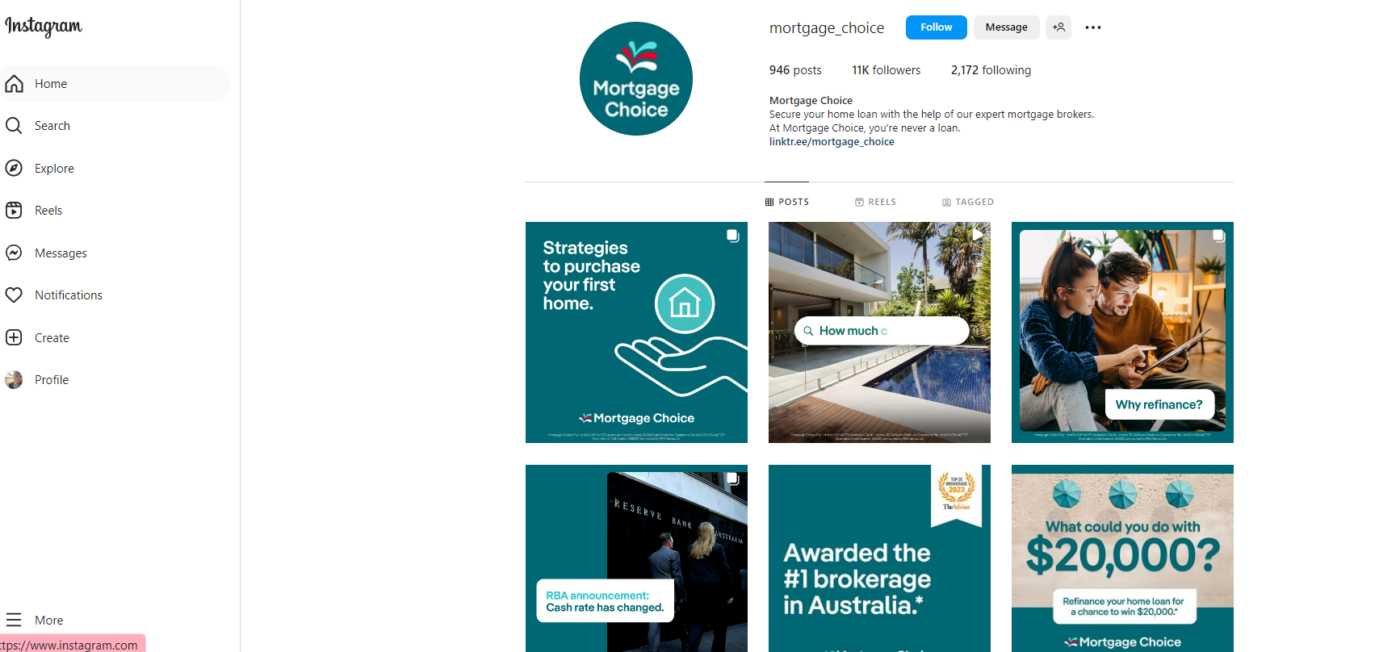The width and height of the screenshot is (1400, 652).
Task: Click Create plus icon
Action: pos(14,338)
